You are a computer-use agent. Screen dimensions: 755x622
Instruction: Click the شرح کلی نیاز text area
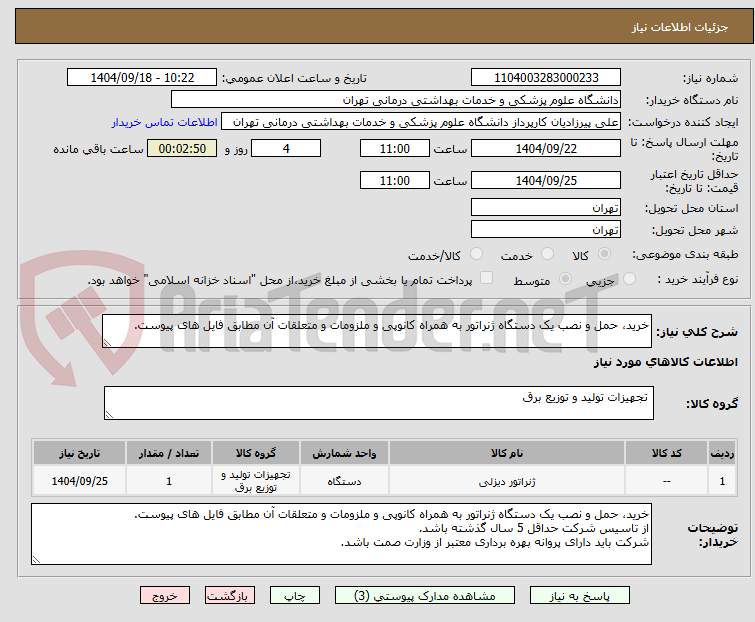click(x=377, y=331)
